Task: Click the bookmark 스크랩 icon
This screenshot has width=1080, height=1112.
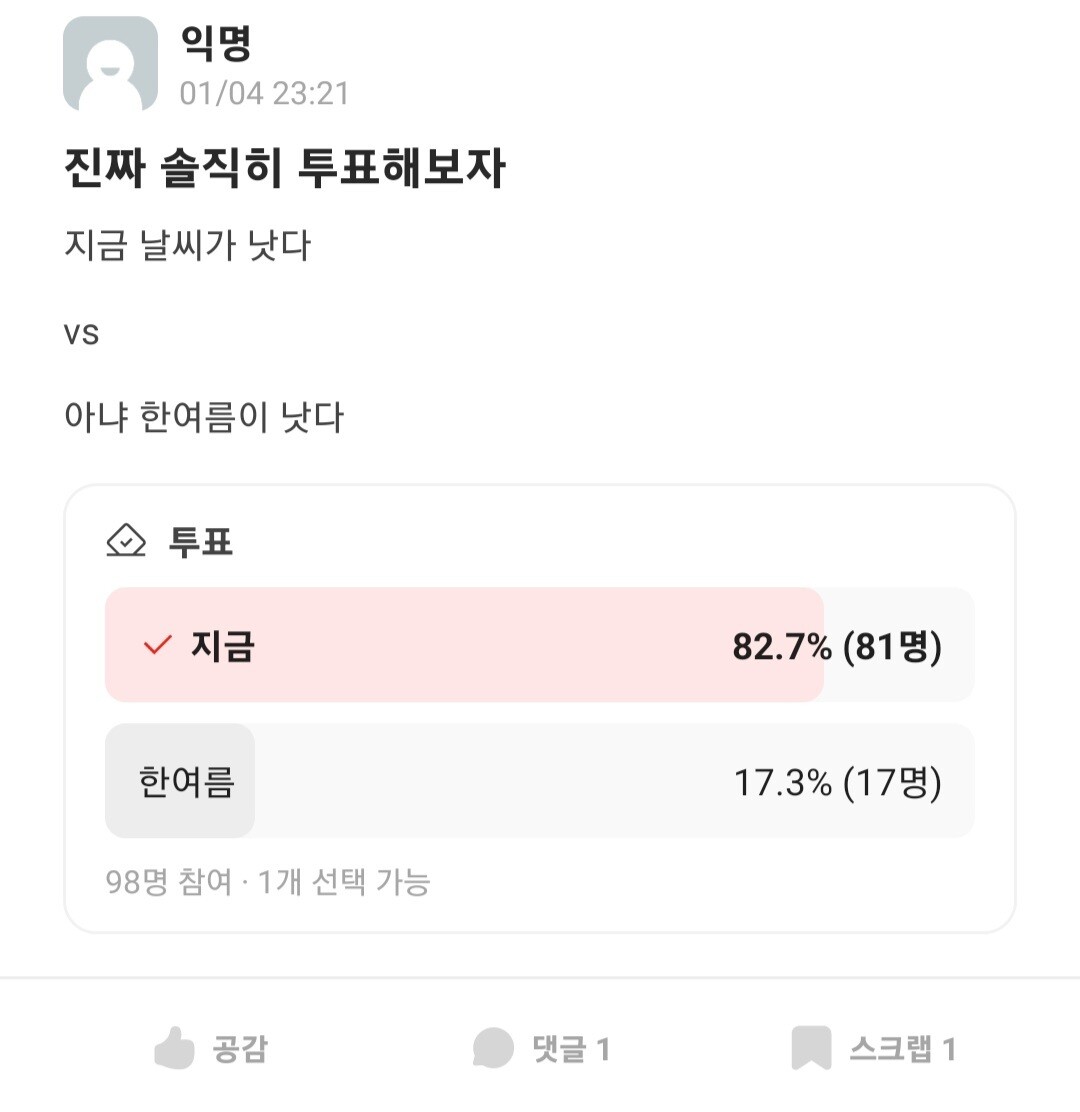Action: tap(811, 1048)
